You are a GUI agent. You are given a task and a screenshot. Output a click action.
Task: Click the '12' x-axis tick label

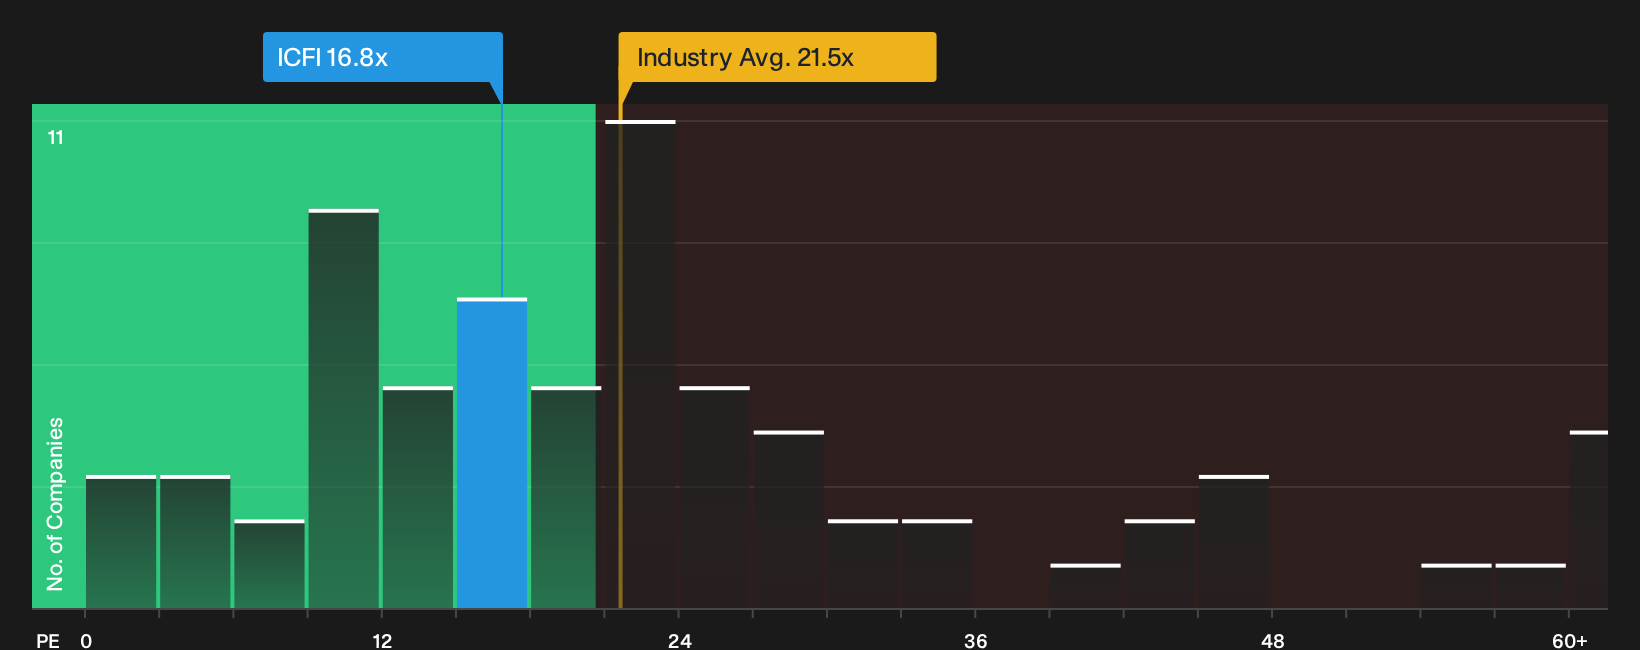(382, 640)
